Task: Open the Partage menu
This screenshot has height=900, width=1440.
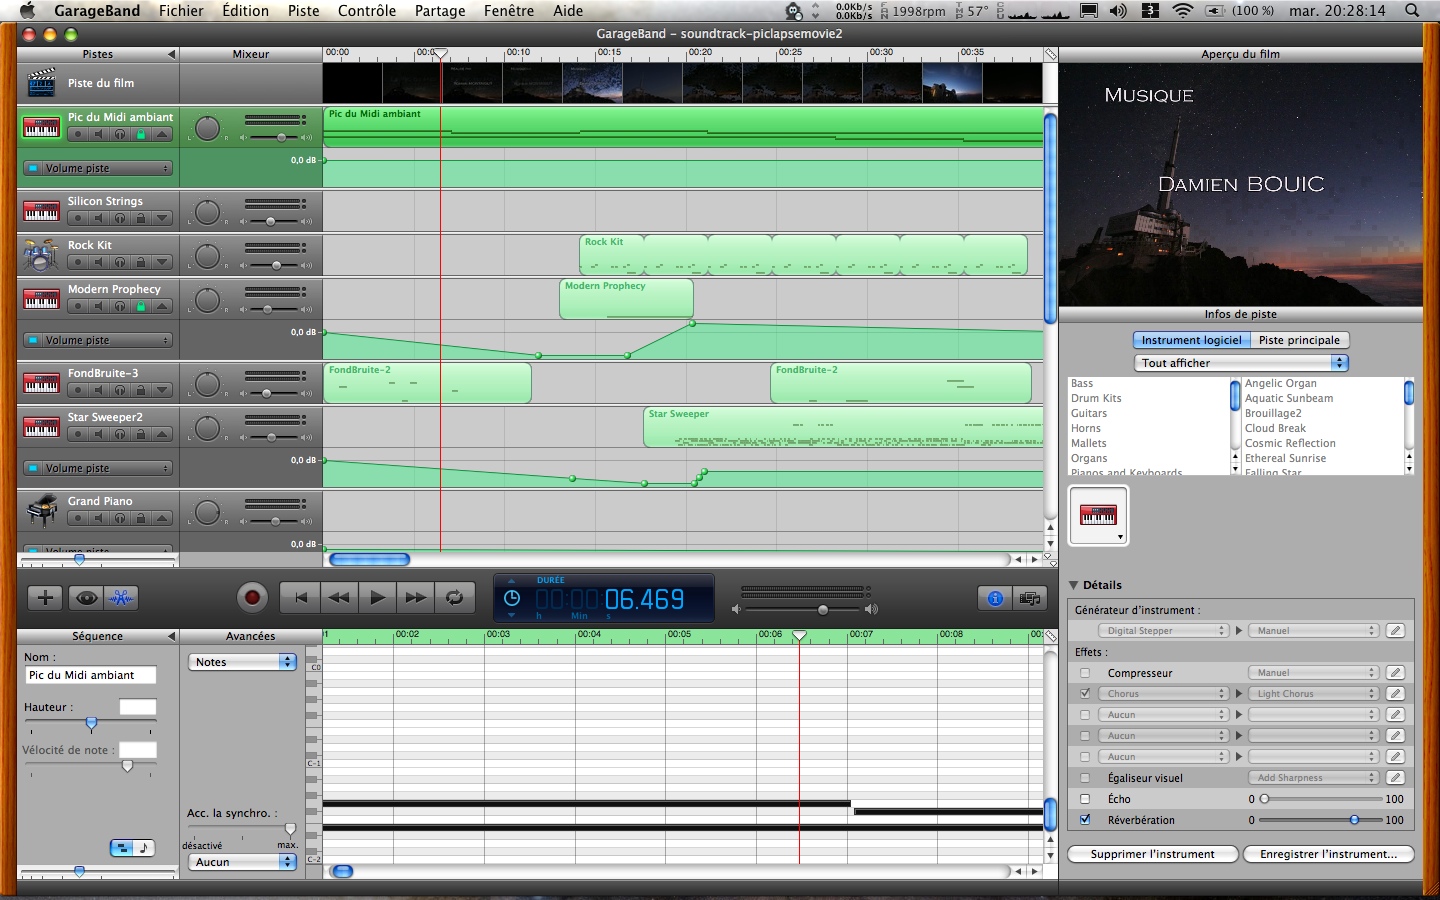Action: click(x=440, y=11)
